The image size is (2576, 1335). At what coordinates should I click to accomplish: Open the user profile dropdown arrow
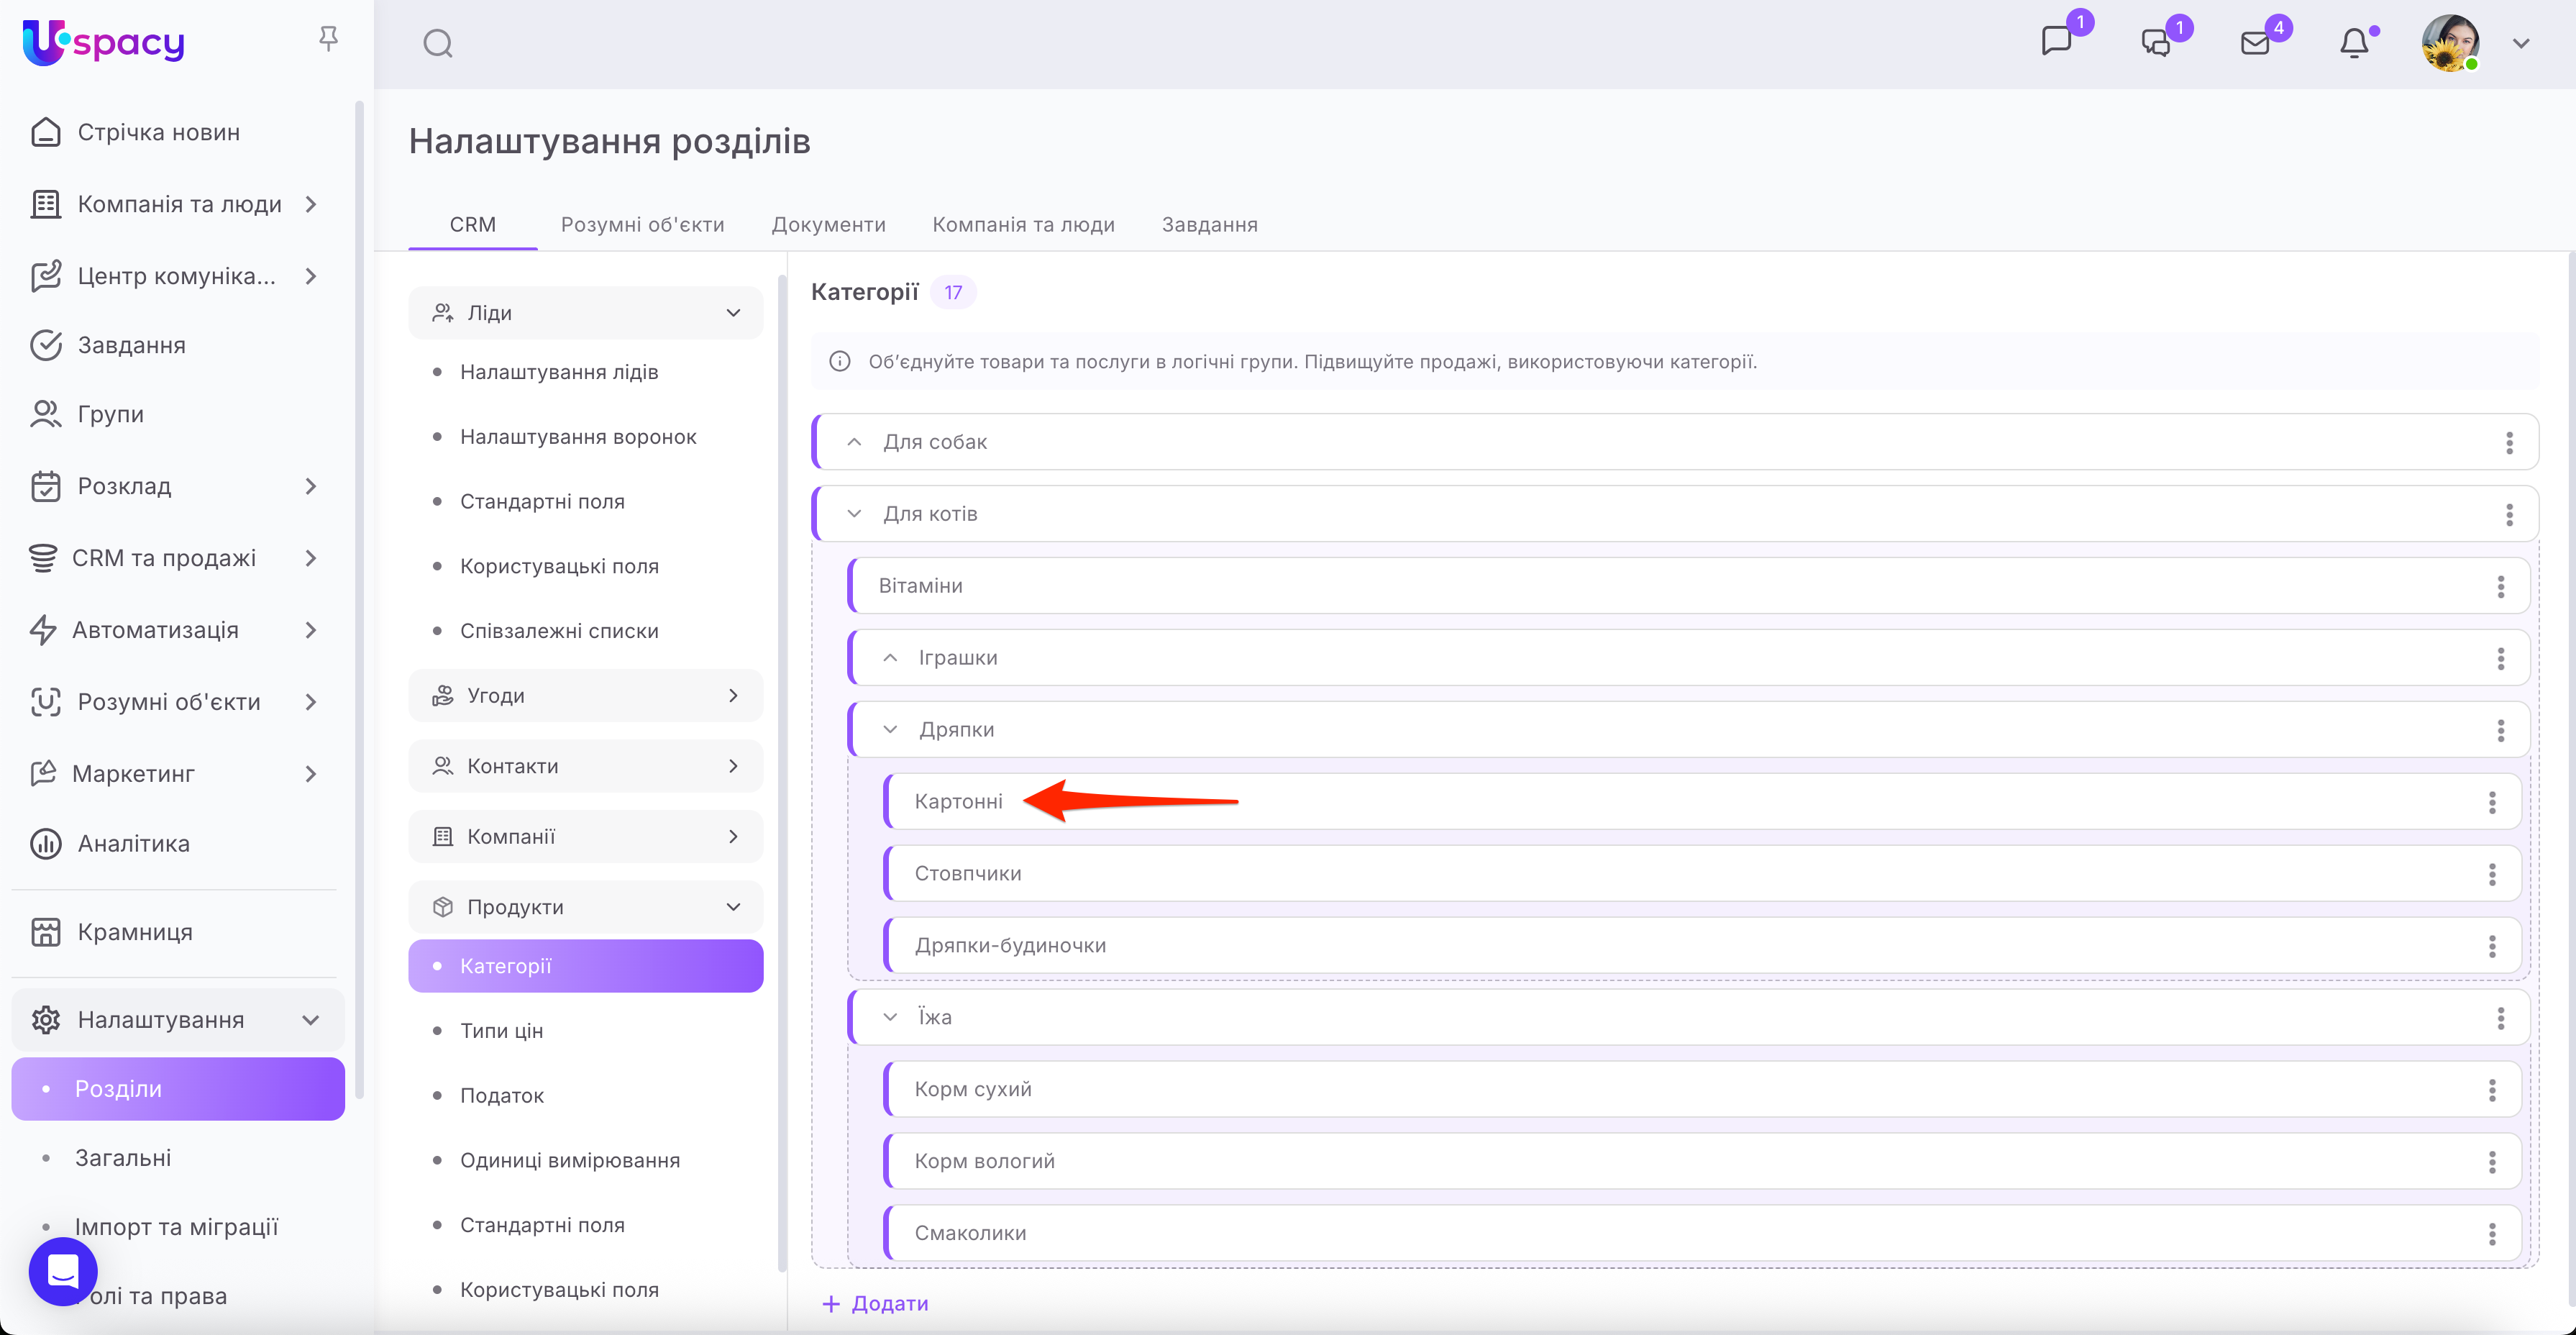[2521, 43]
